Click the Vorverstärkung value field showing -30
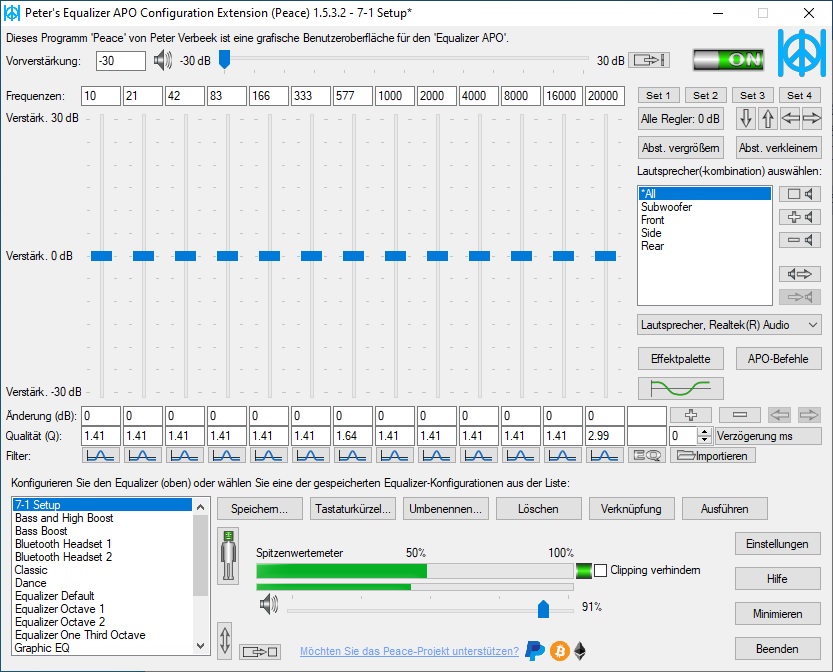 click(121, 61)
